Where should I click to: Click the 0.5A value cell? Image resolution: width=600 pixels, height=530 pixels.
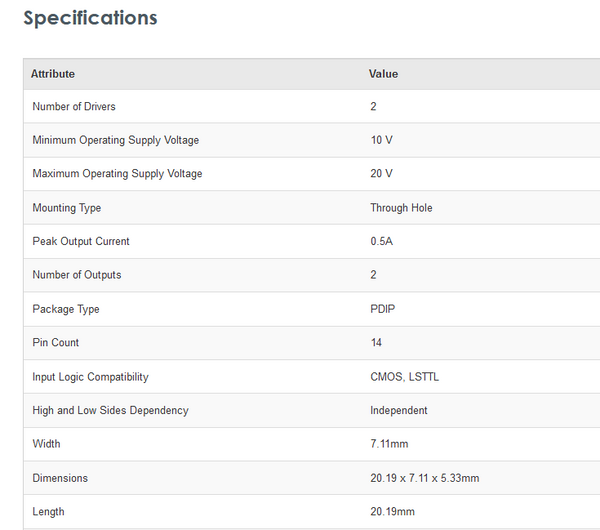pyautogui.click(x=382, y=241)
